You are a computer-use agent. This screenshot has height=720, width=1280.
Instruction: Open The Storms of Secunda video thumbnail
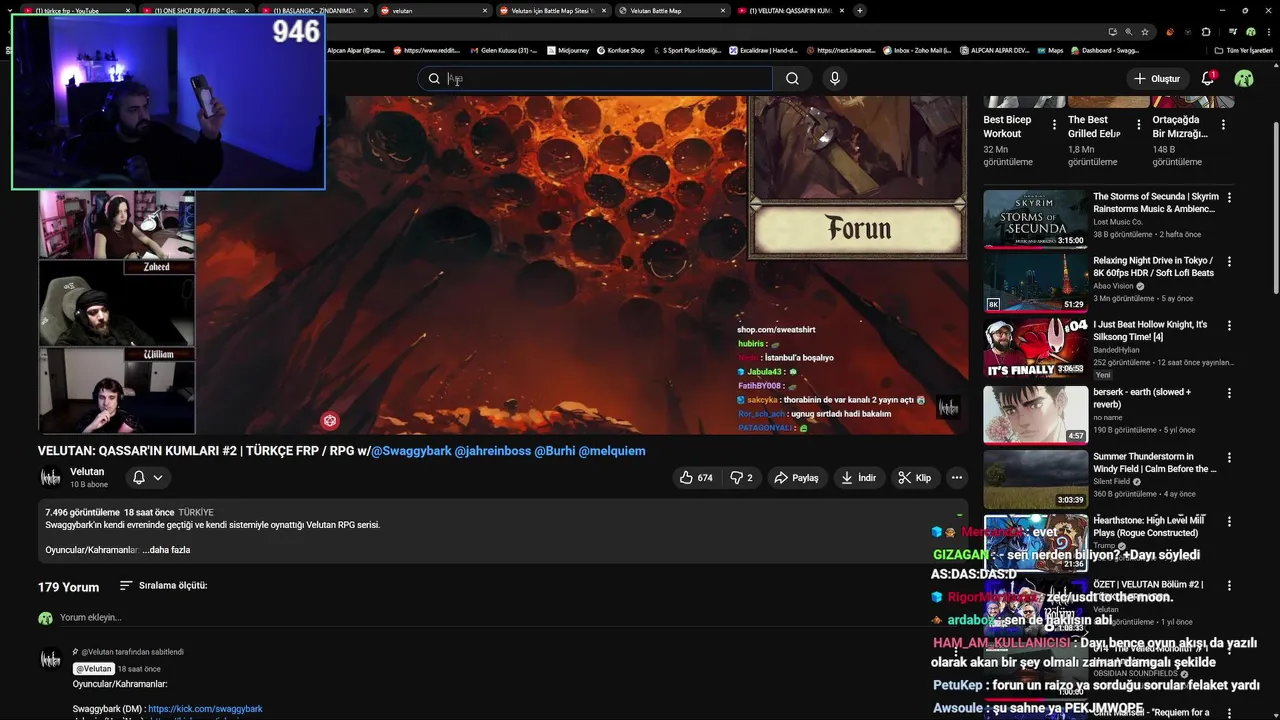[1035, 219]
